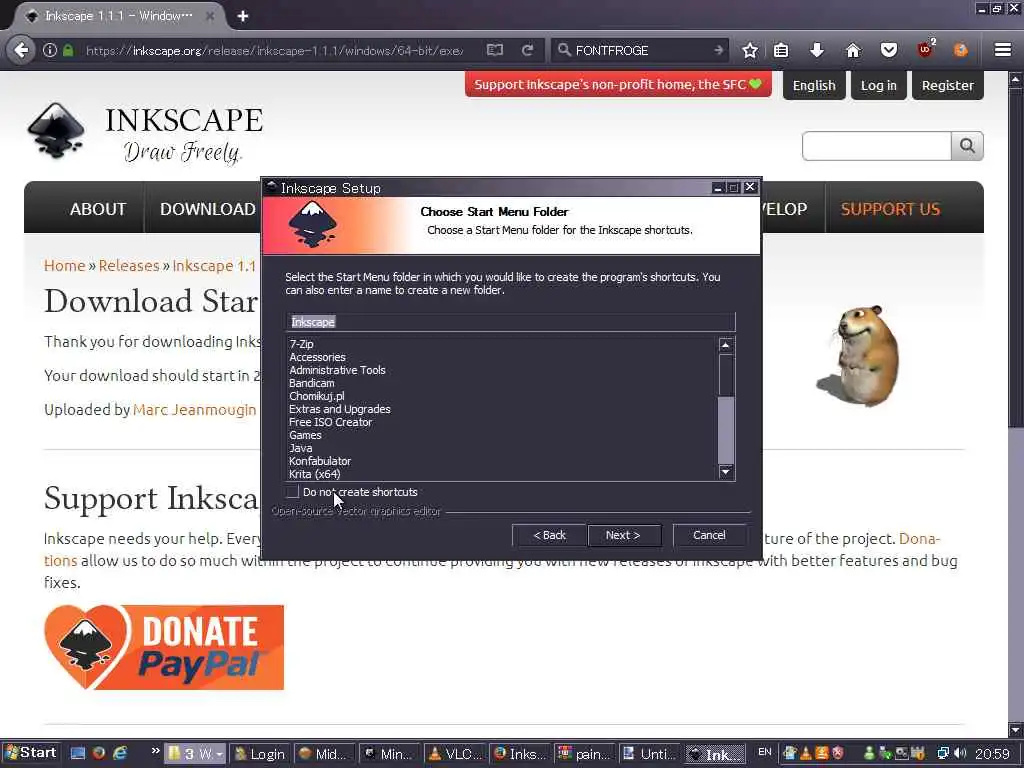The image size is (1024, 768).
Task: Click Next in Inkscape Setup
Action: click(624, 536)
